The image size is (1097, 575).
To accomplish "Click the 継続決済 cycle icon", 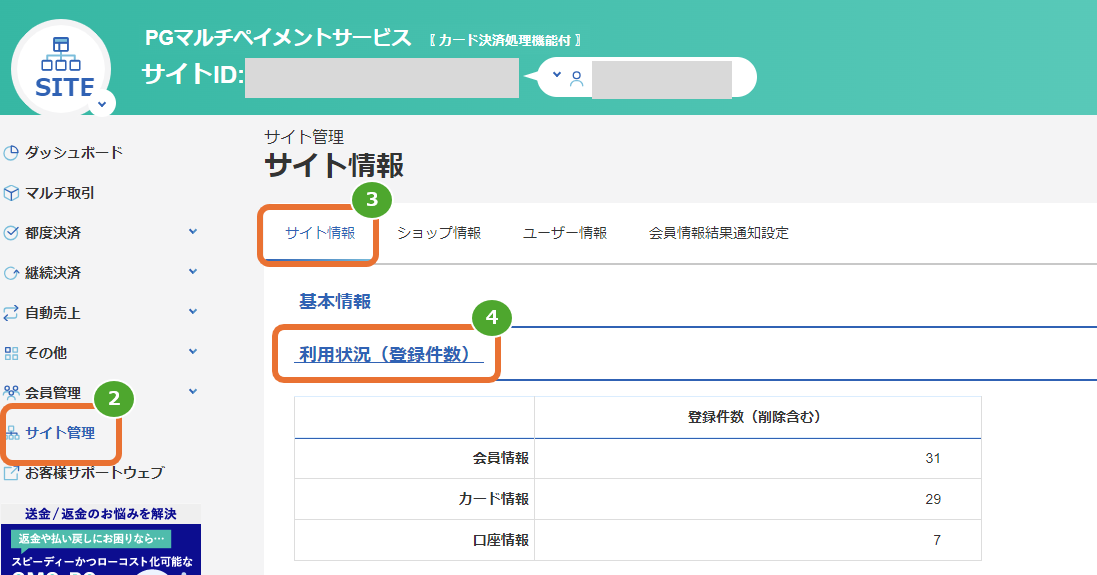I will (x=11, y=273).
